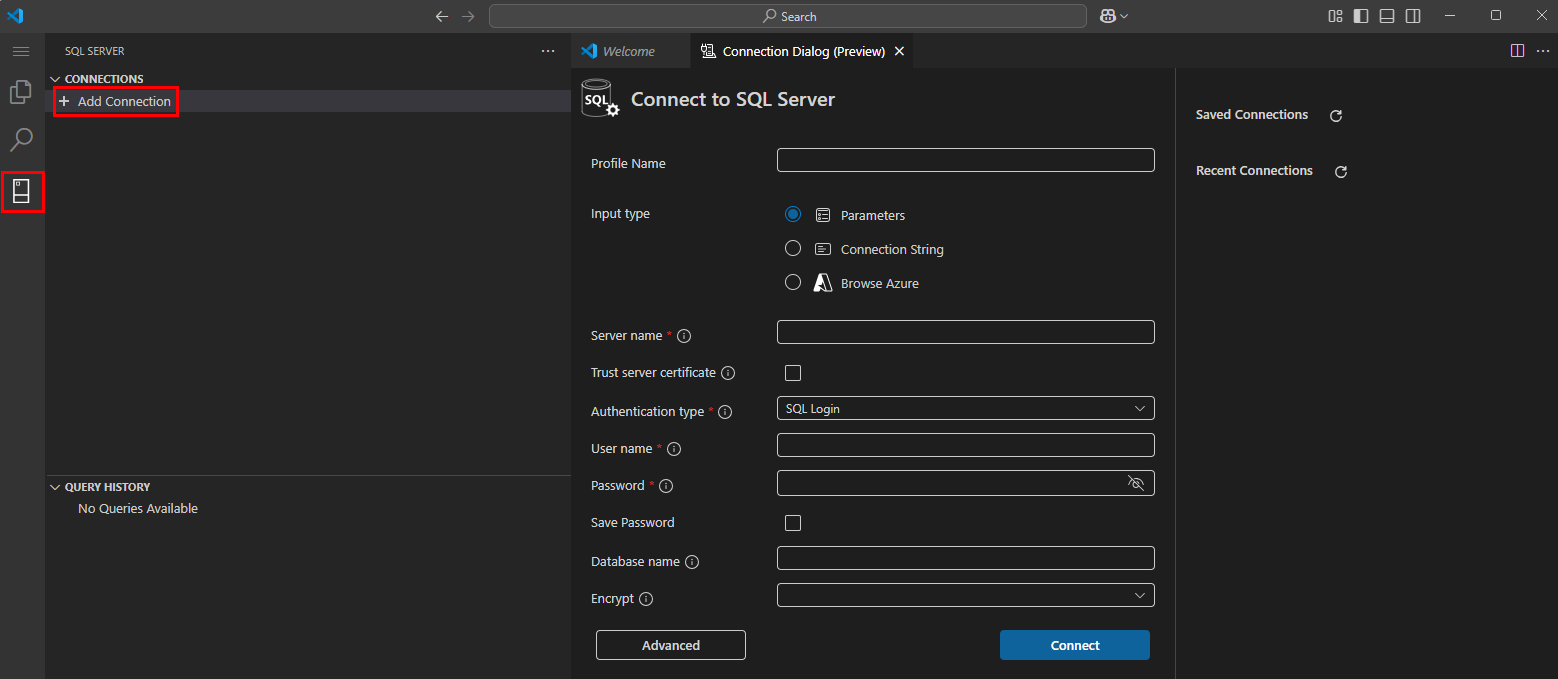1558x679 pixels.
Task: Open the Search view in activity bar
Action: pos(21,139)
